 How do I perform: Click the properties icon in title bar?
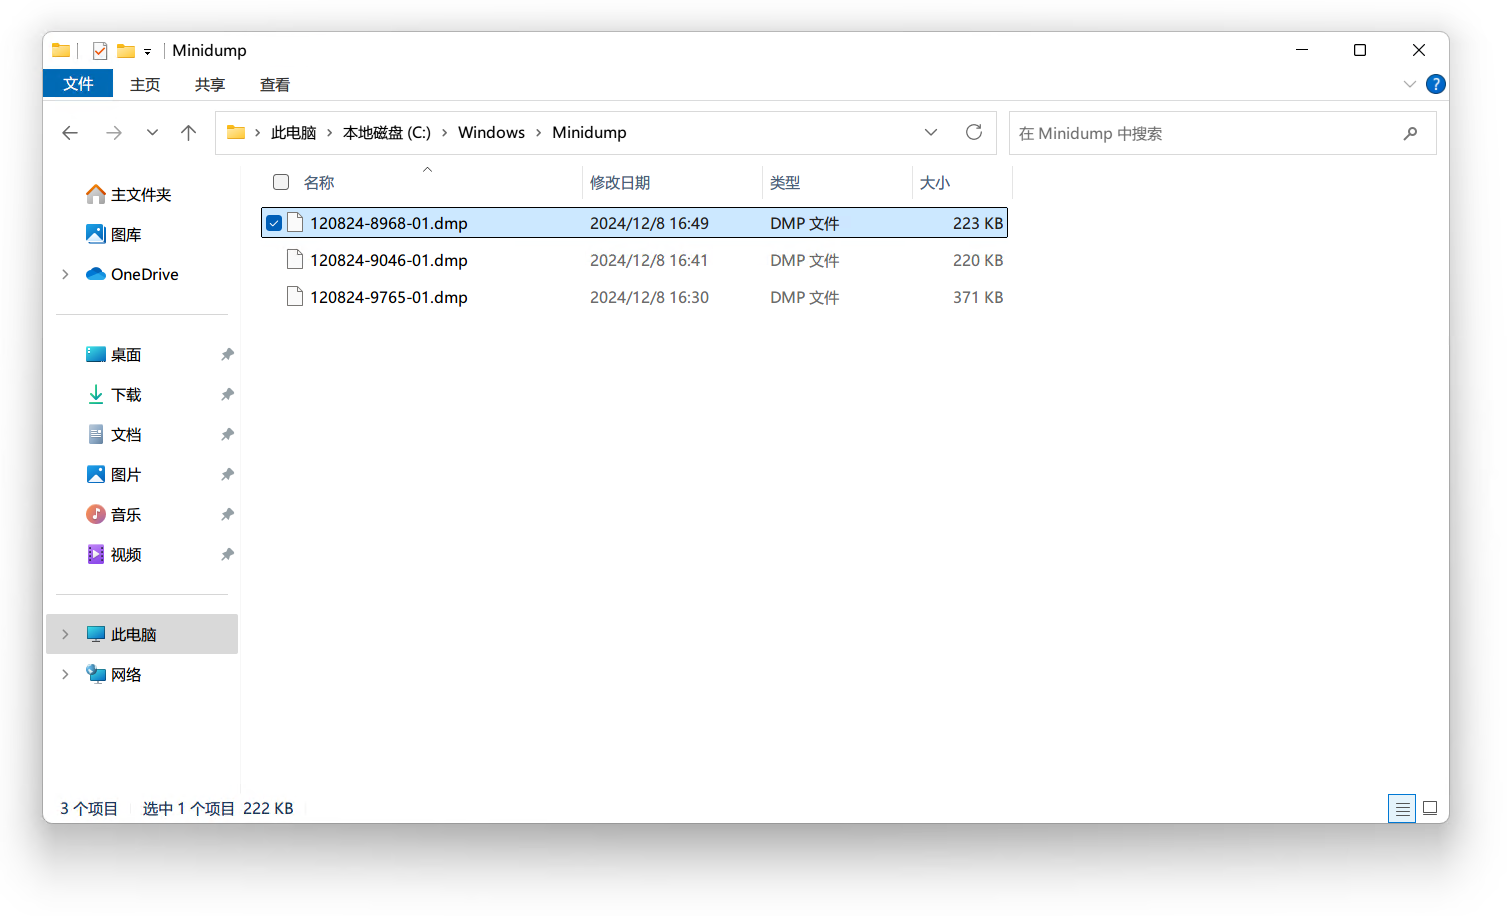tap(100, 50)
